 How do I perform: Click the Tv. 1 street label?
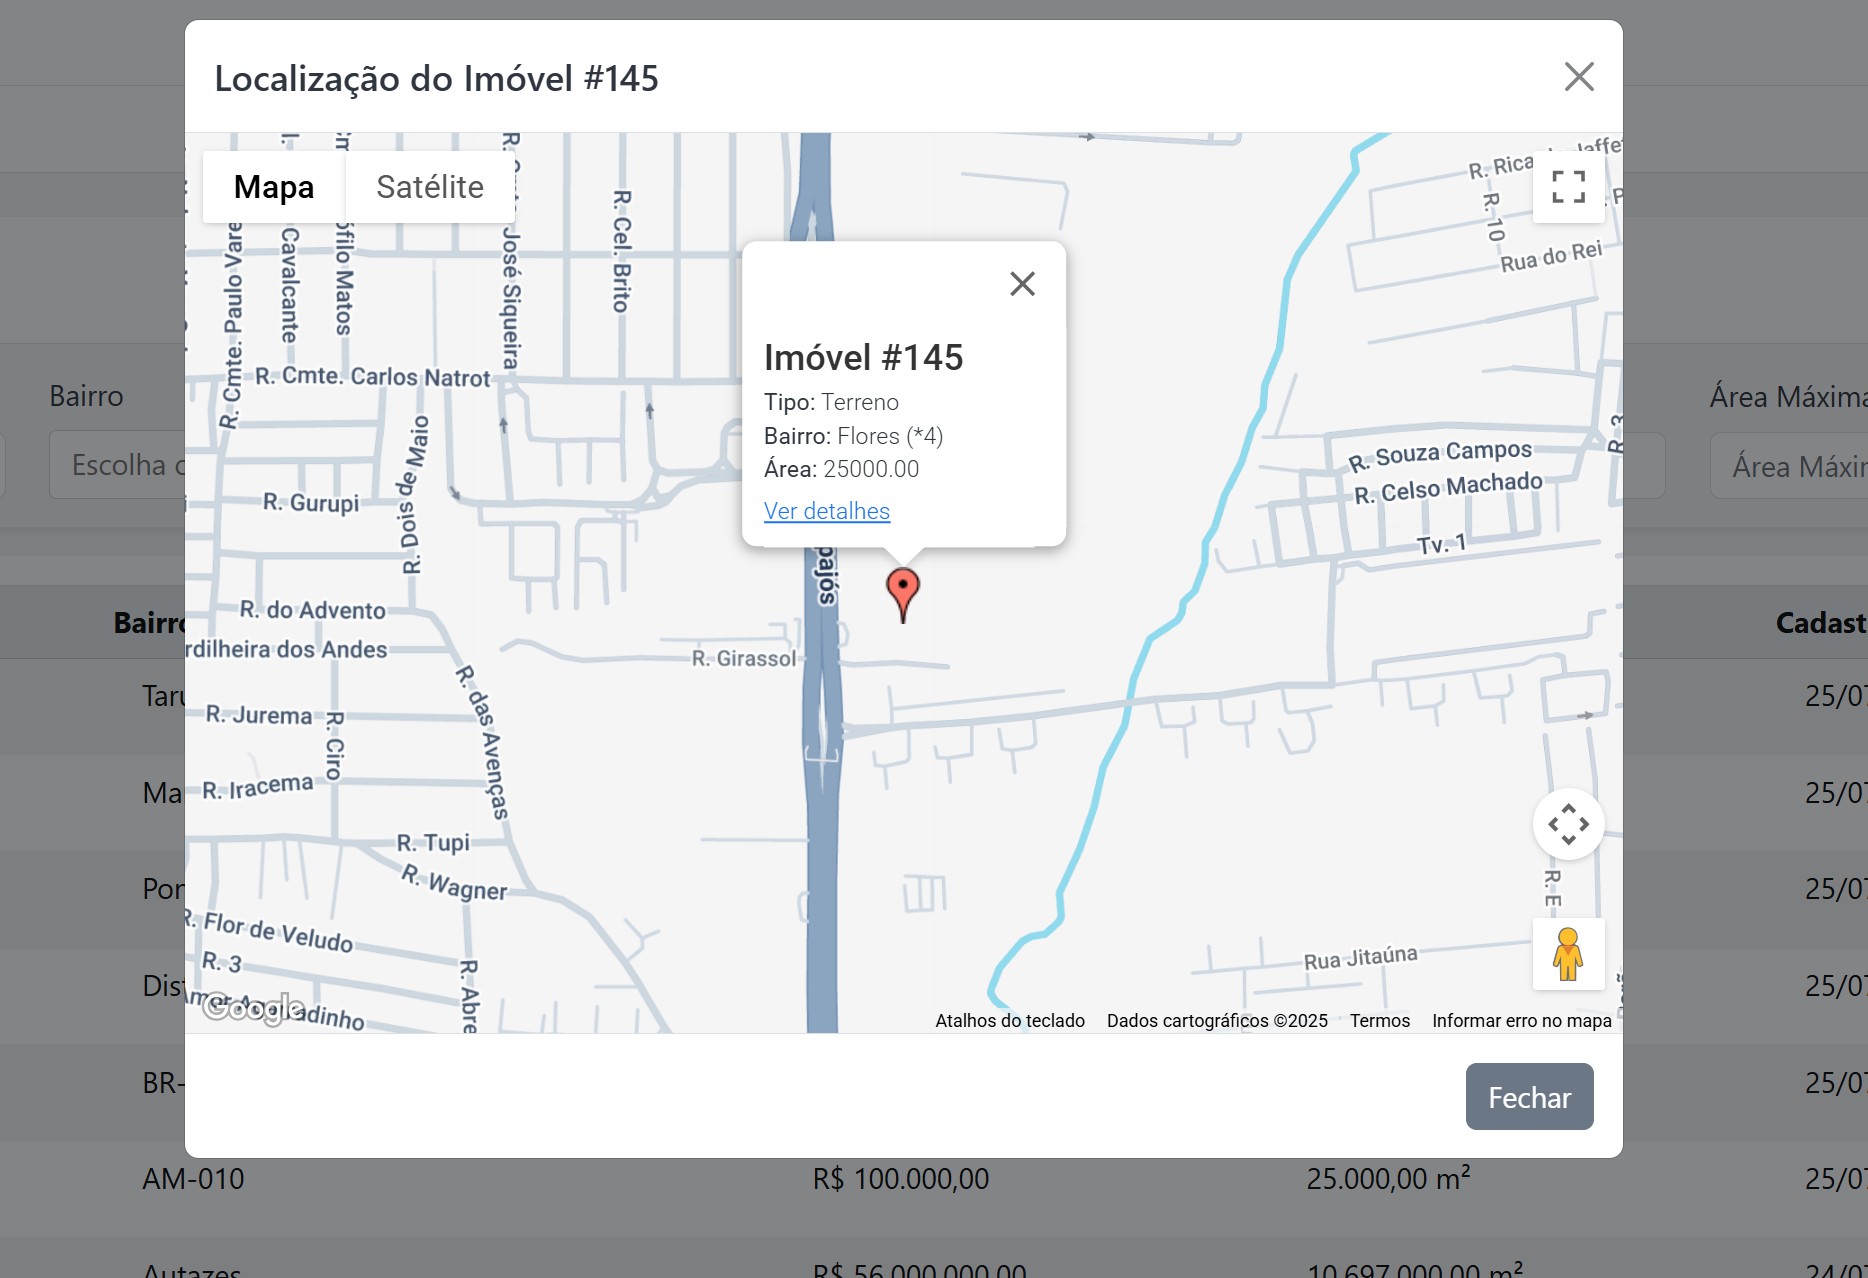point(1441,544)
